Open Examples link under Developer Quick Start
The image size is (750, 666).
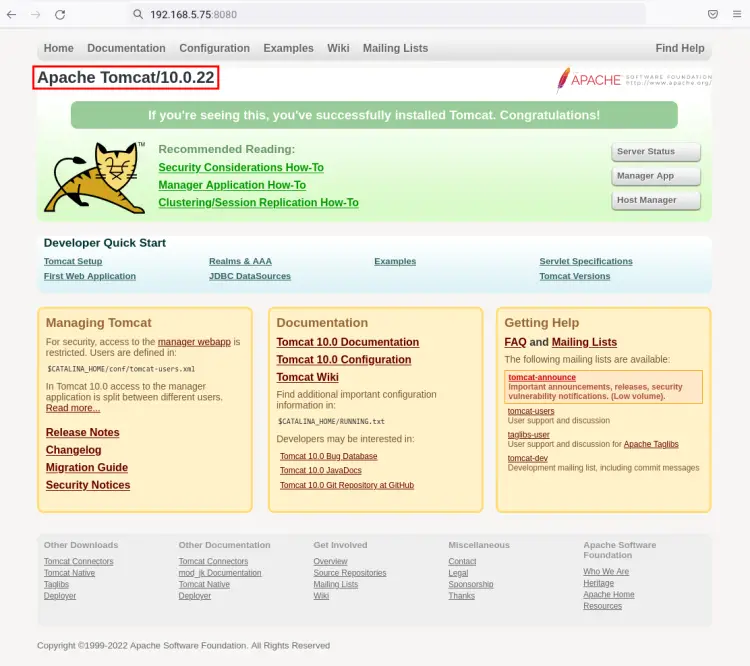pyautogui.click(x=395, y=261)
